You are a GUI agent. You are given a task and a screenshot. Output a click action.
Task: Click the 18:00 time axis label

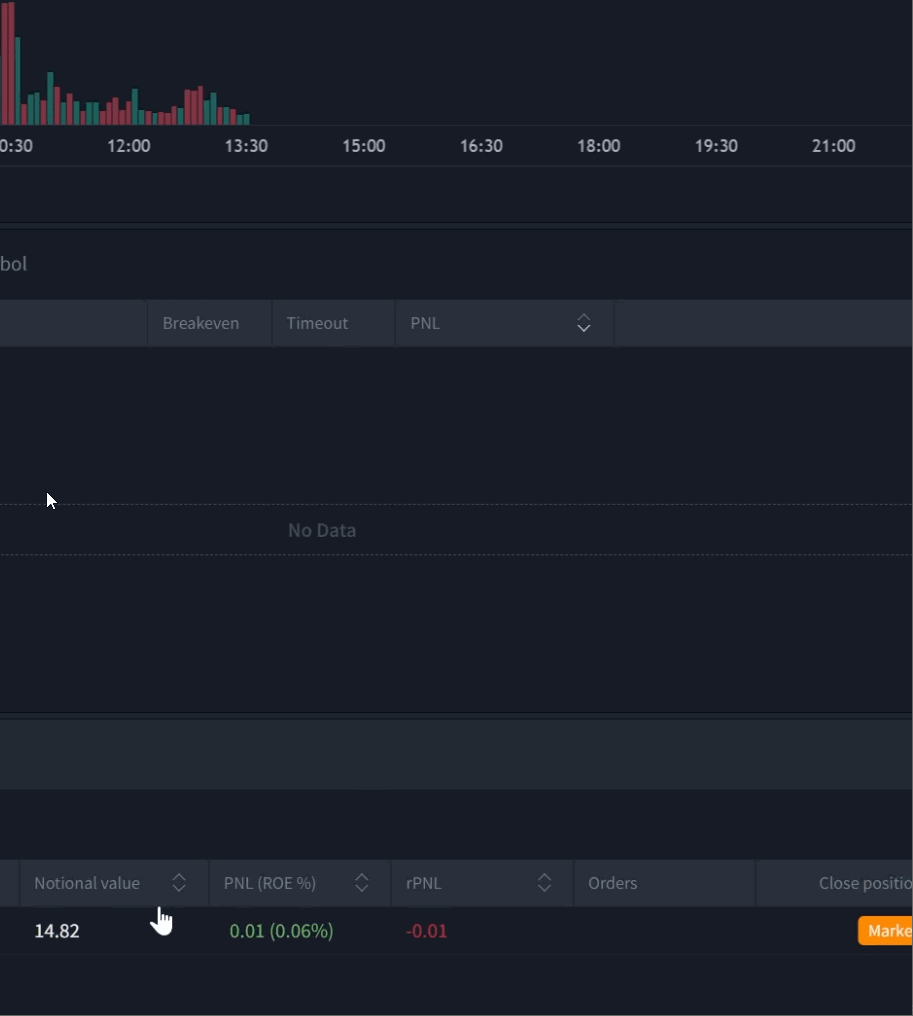599,146
